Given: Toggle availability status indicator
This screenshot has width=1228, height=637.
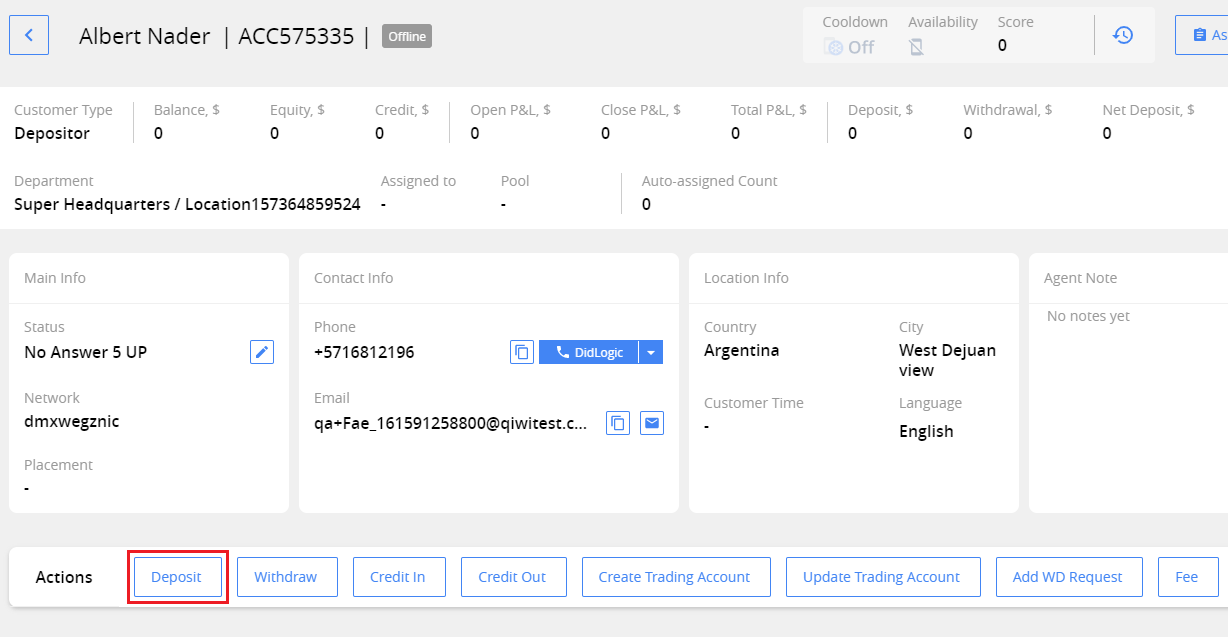Looking at the screenshot, I should [916, 46].
